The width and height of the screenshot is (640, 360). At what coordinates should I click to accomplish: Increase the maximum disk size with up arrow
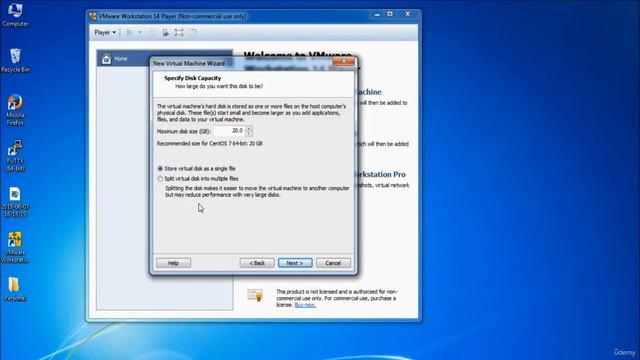tap(249, 128)
